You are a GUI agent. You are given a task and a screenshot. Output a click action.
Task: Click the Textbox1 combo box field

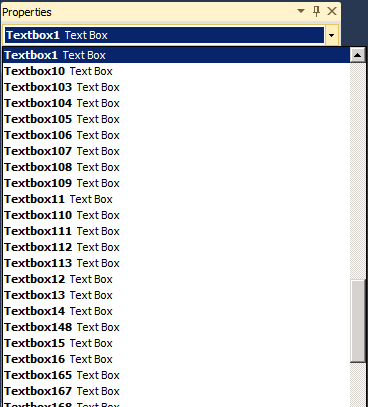point(164,35)
